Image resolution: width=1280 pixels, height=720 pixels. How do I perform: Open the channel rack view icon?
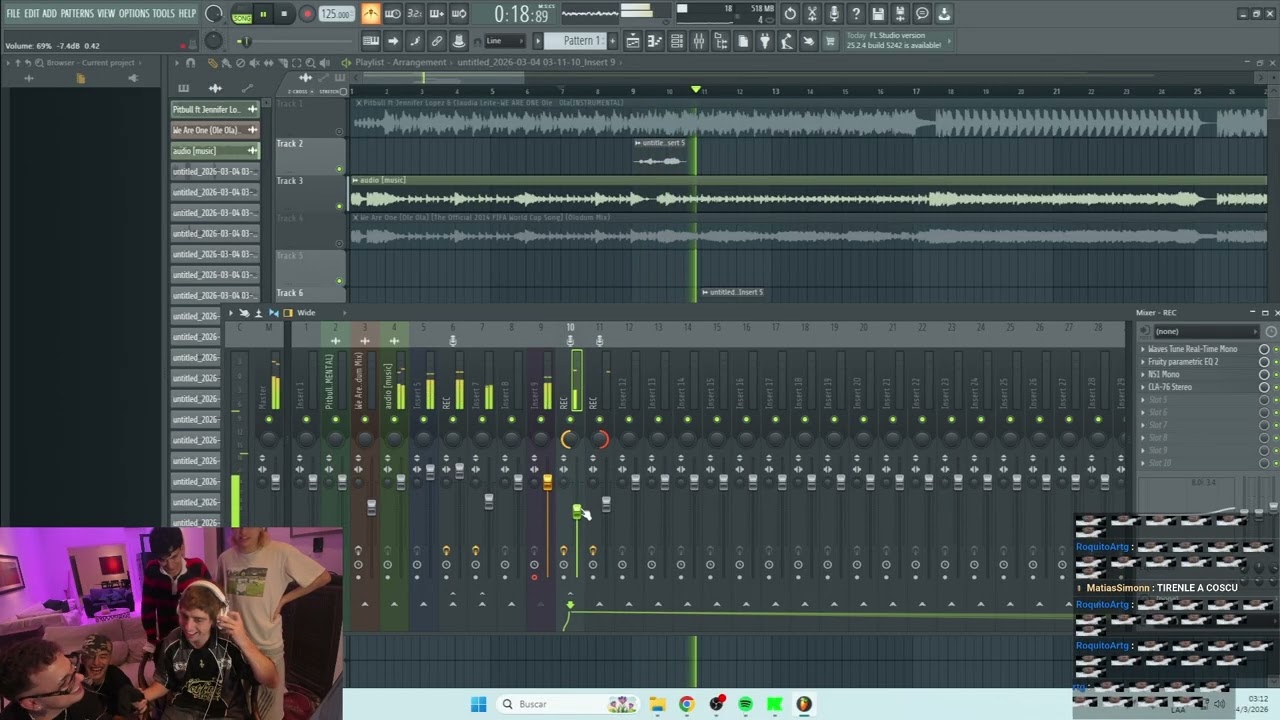(676, 41)
